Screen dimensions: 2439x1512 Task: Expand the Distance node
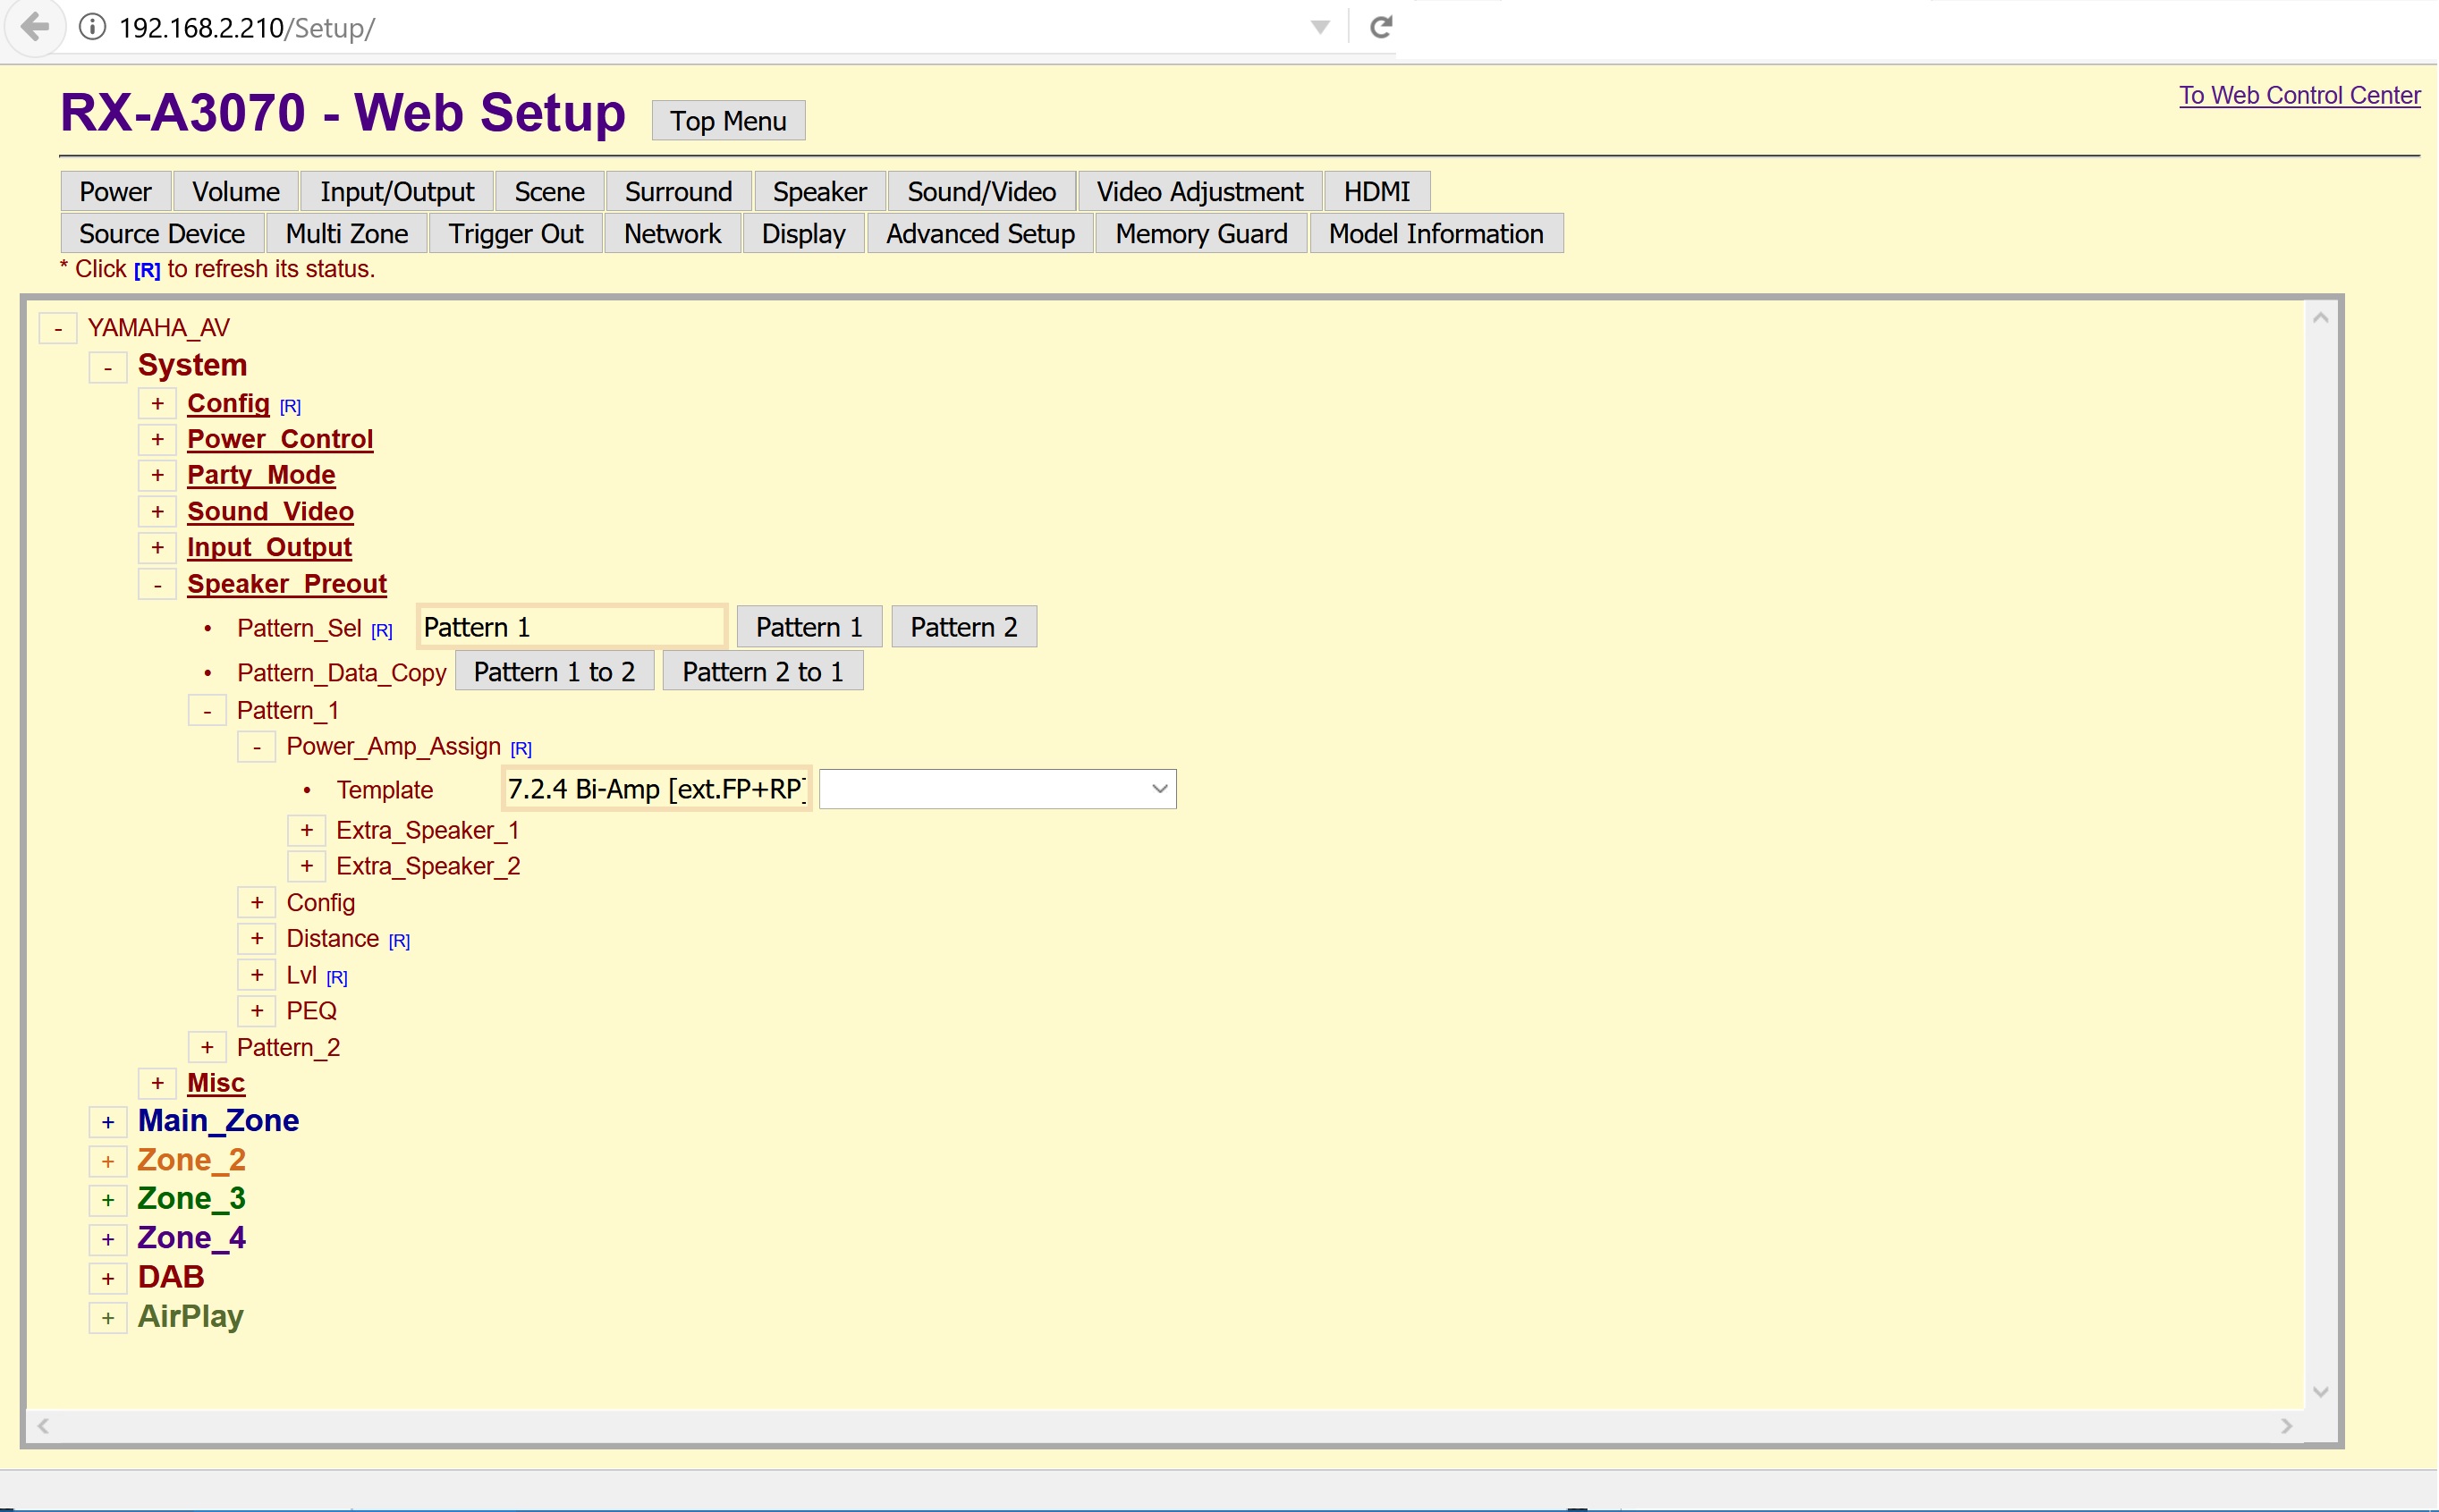coord(257,939)
